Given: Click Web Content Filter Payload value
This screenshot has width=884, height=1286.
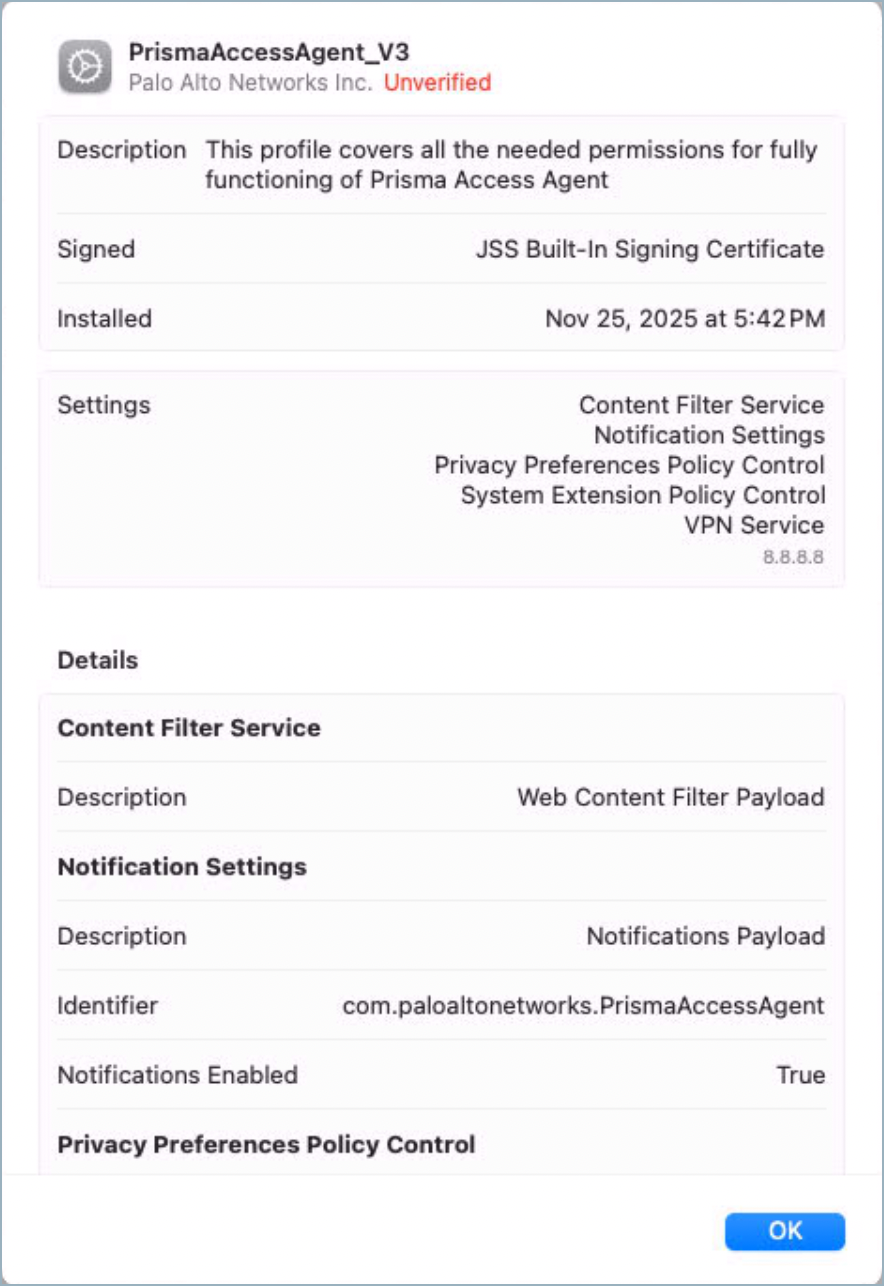Looking at the screenshot, I should [670, 797].
